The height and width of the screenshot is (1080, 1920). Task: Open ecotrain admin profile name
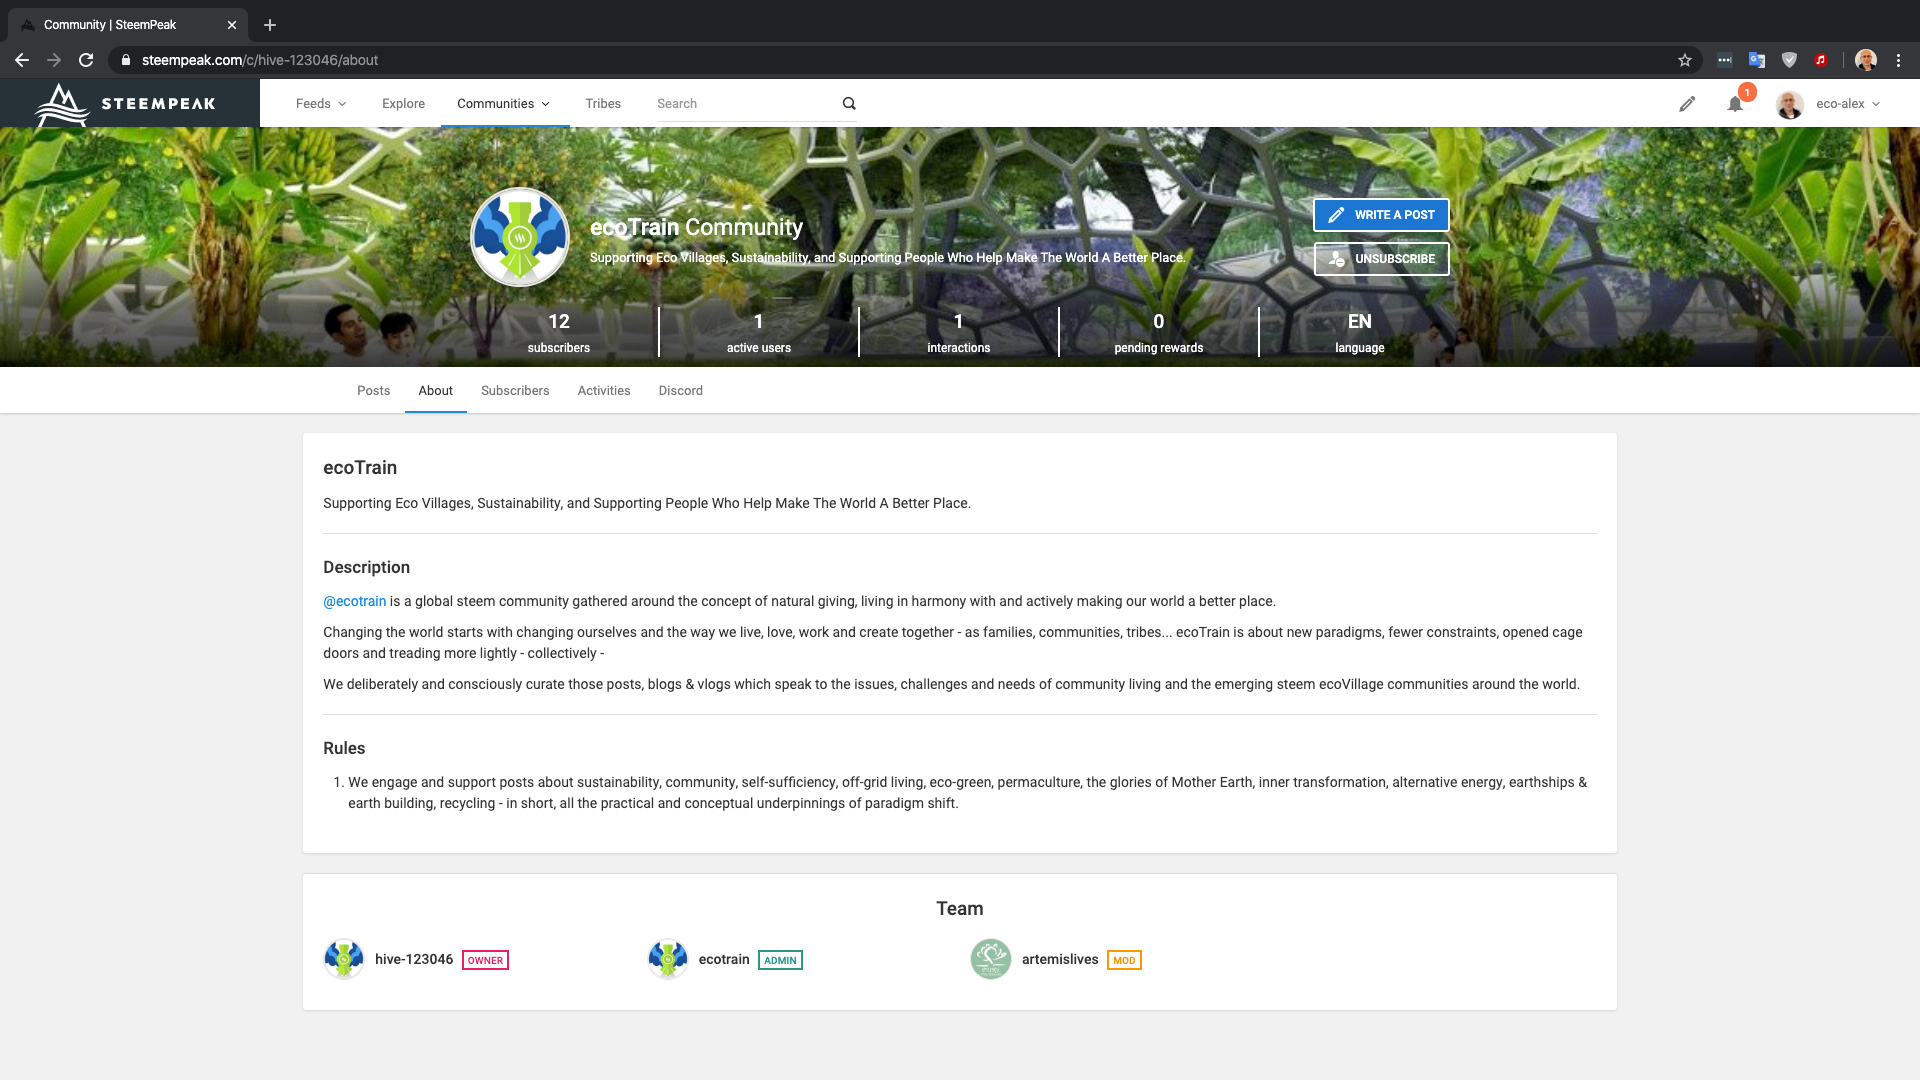tap(724, 959)
